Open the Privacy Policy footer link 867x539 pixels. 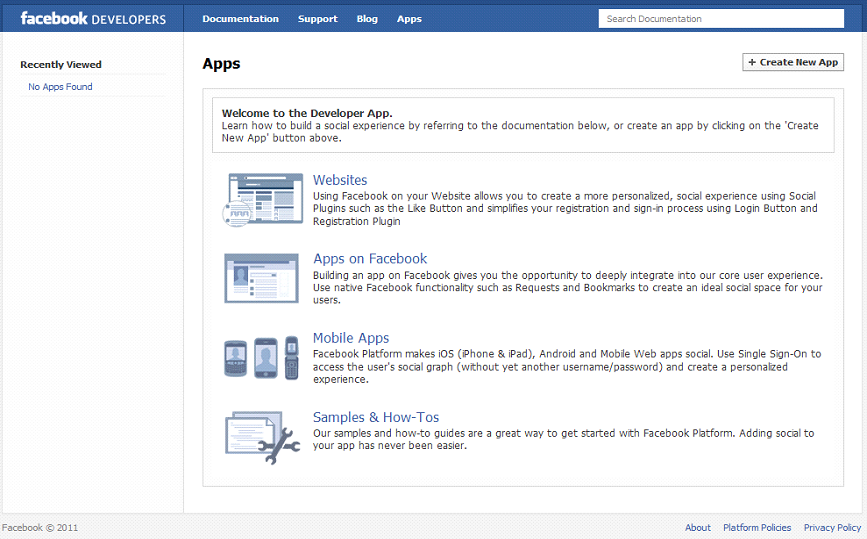click(832, 527)
